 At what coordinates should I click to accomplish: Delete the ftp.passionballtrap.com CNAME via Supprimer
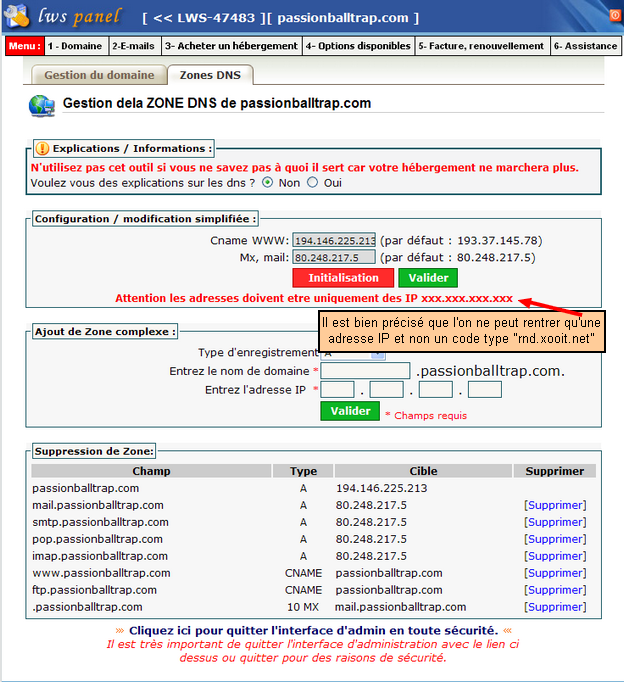pyautogui.click(x=555, y=590)
